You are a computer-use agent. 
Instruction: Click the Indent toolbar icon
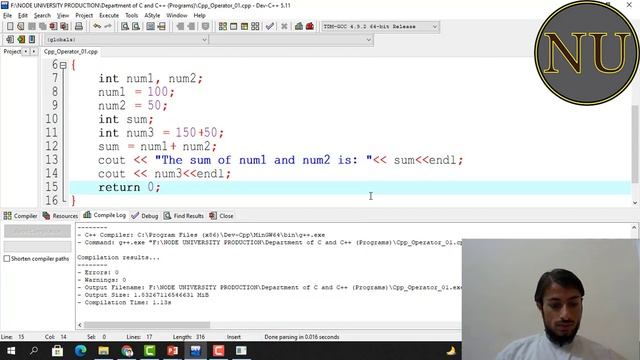(180, 27)
